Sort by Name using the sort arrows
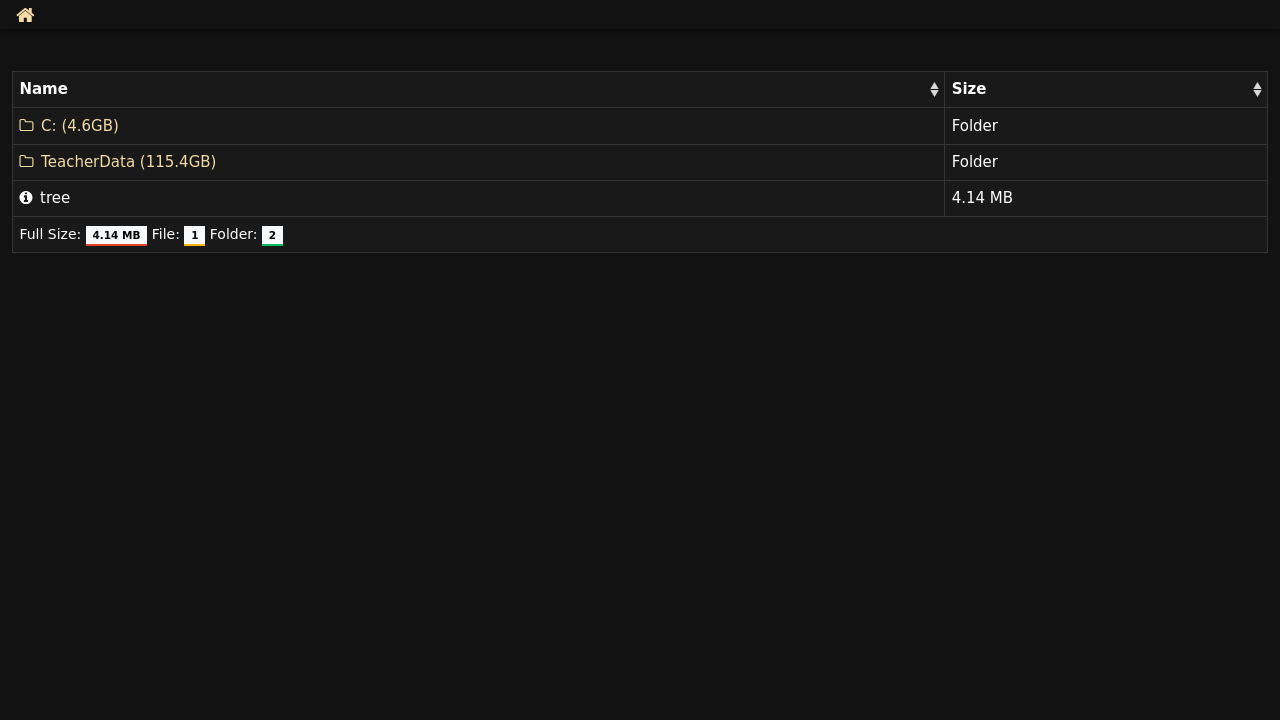 pos(934,90)
